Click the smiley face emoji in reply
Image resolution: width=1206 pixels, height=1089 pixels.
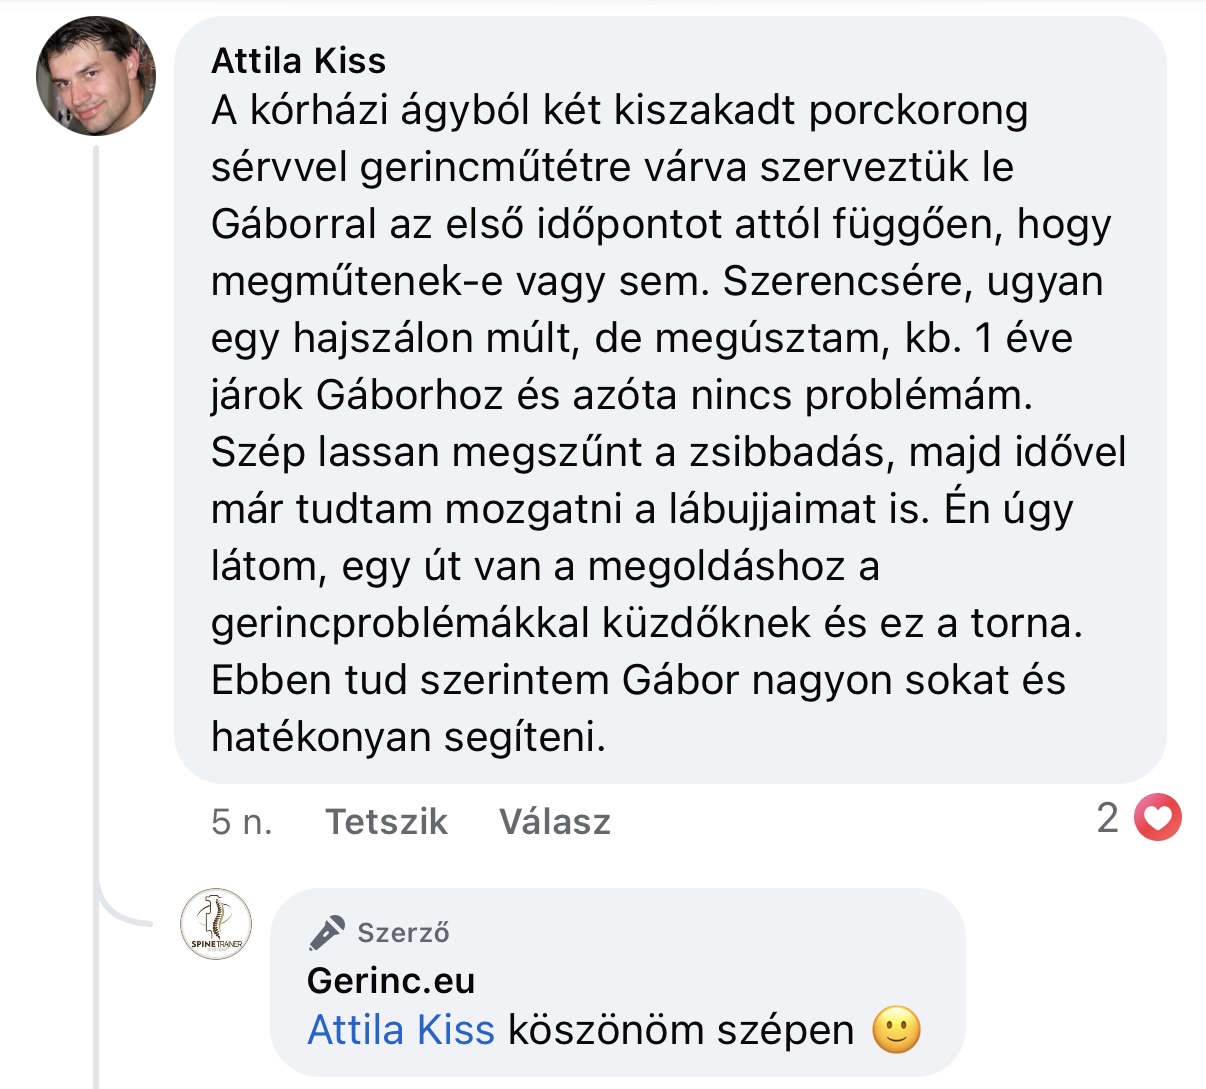[896, 1030]
